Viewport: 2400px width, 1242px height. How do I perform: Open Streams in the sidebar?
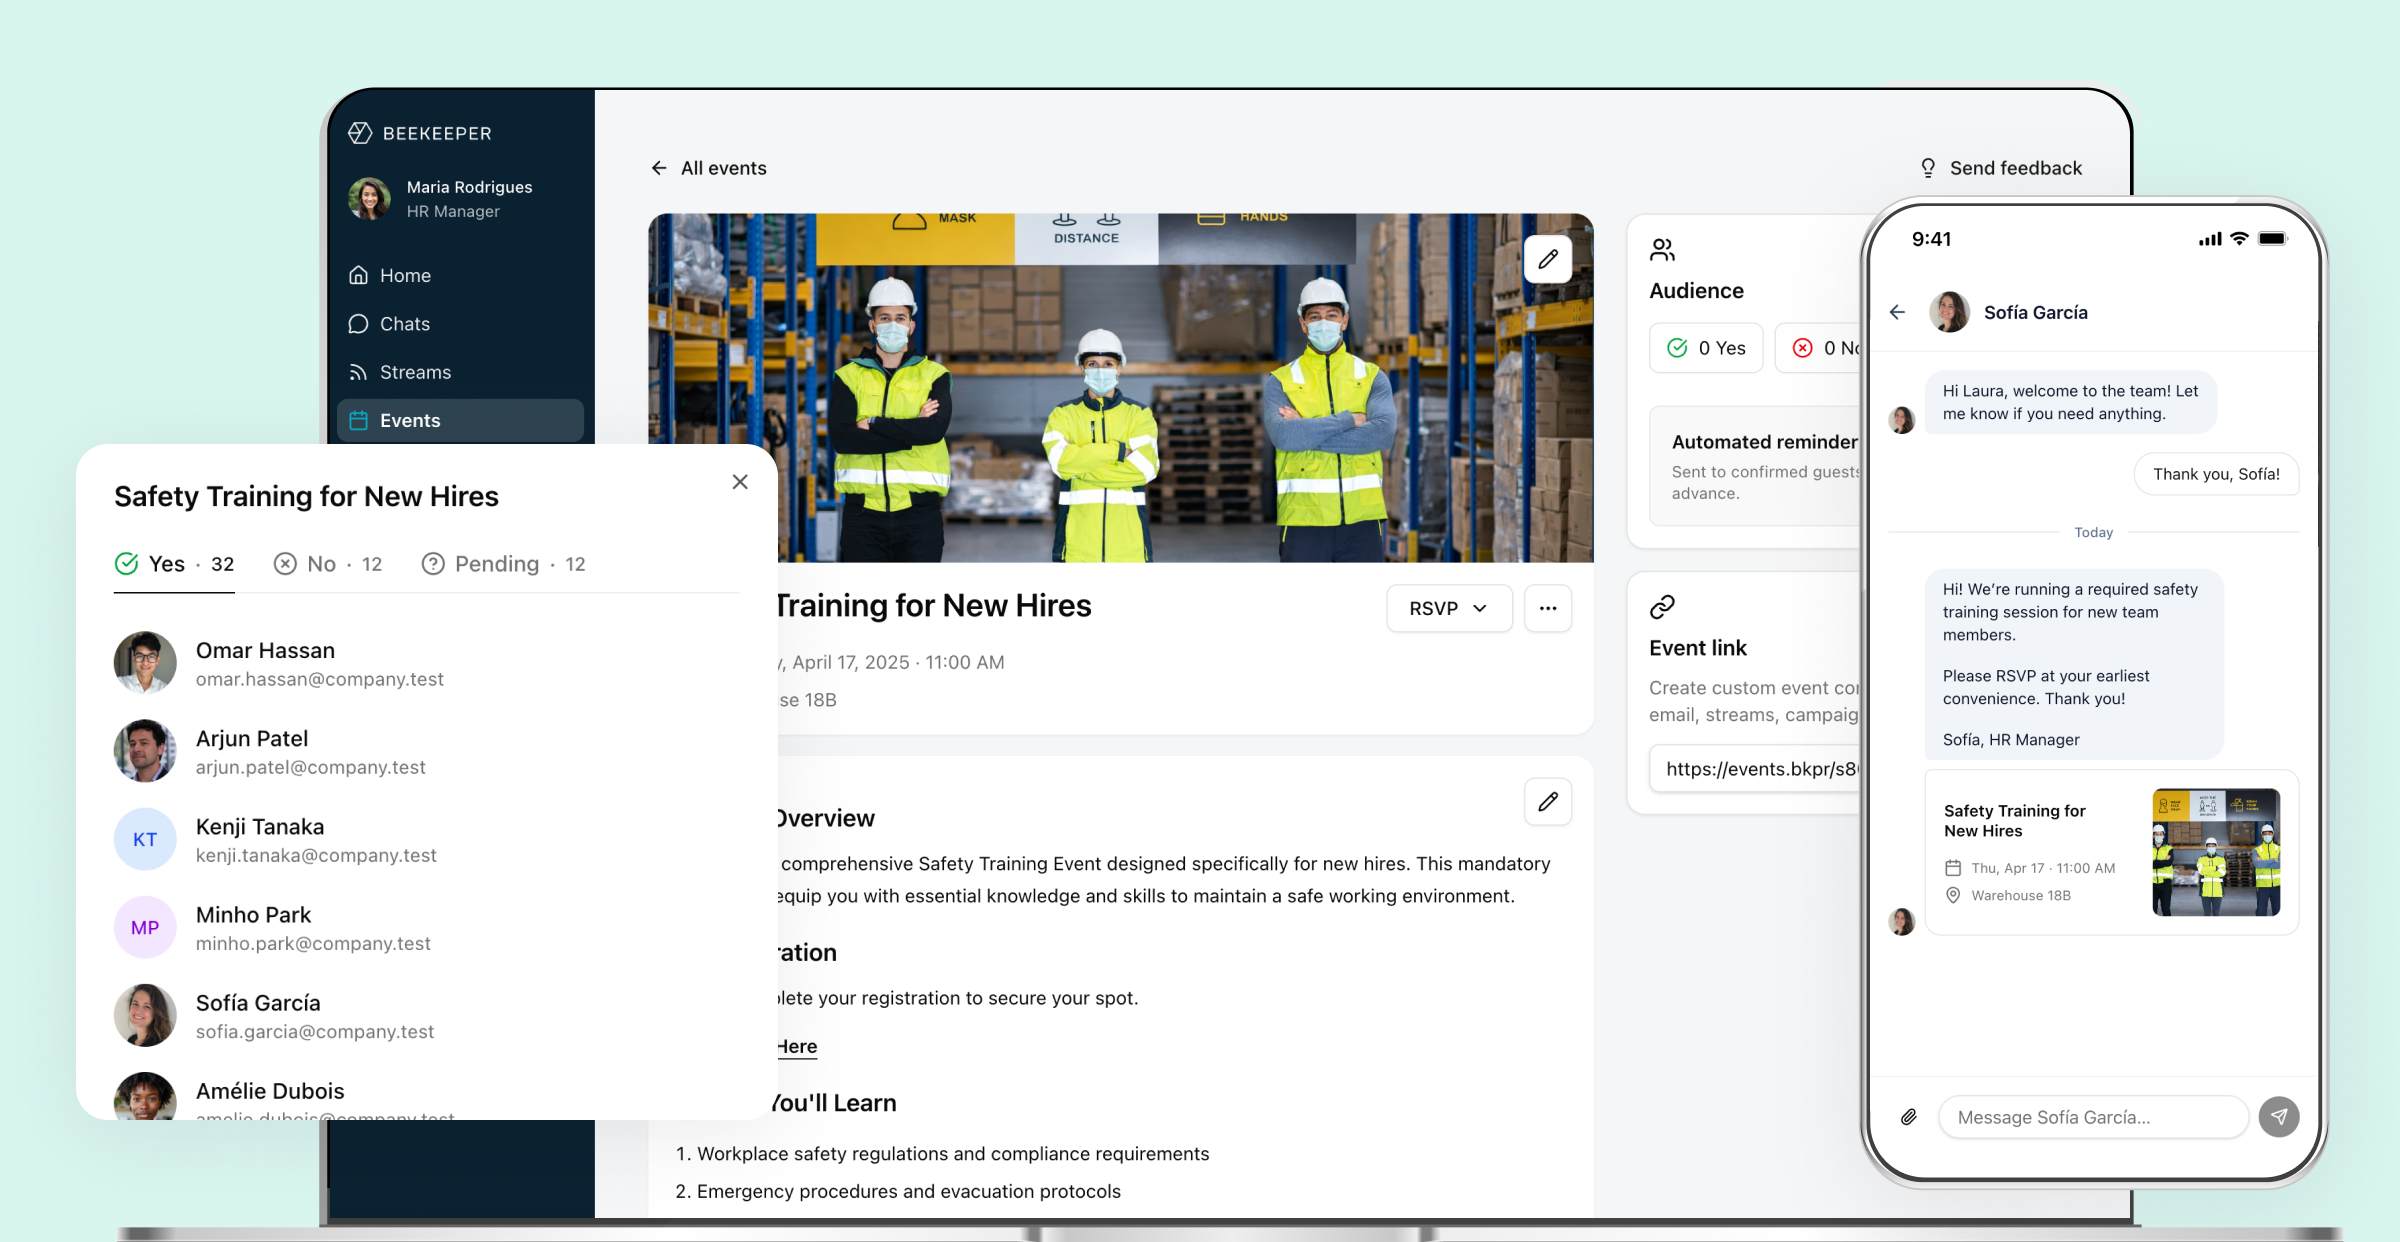click(414, 372)
